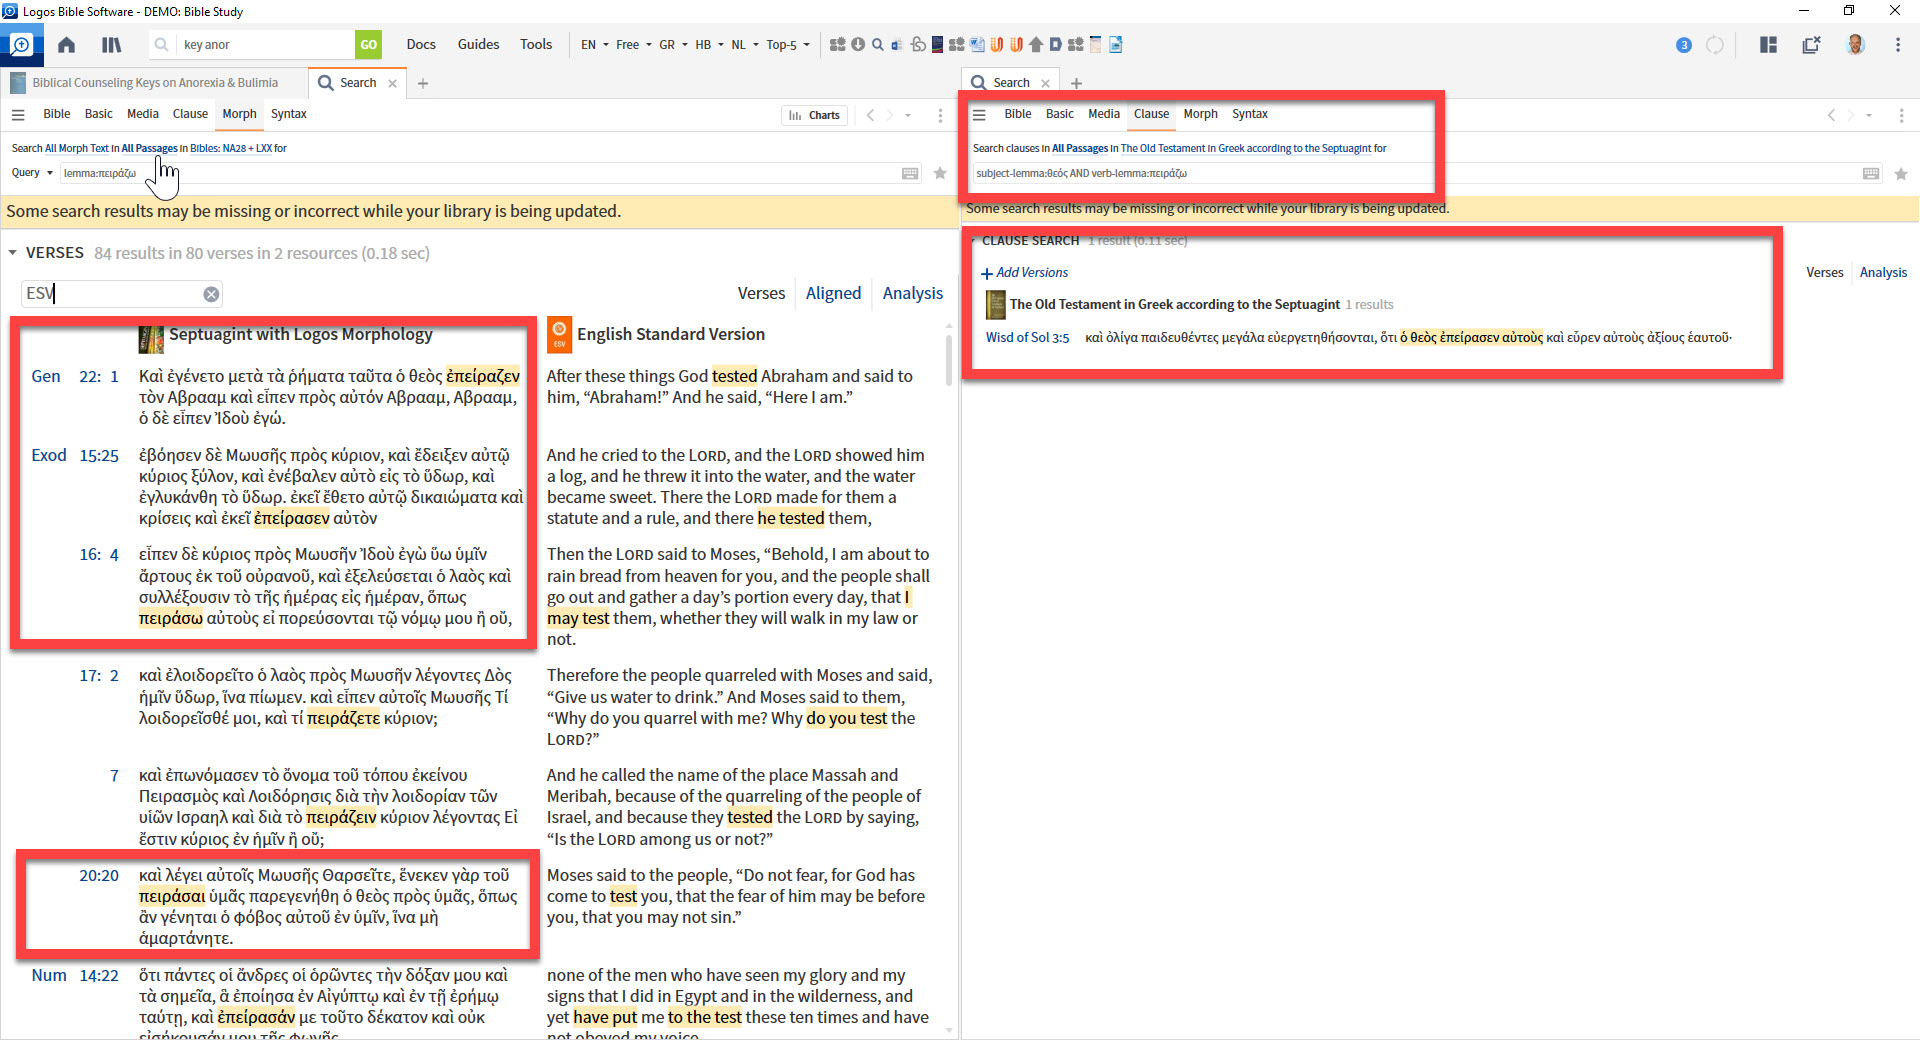Favorite the right clause search star

[x=1901, y=174]
